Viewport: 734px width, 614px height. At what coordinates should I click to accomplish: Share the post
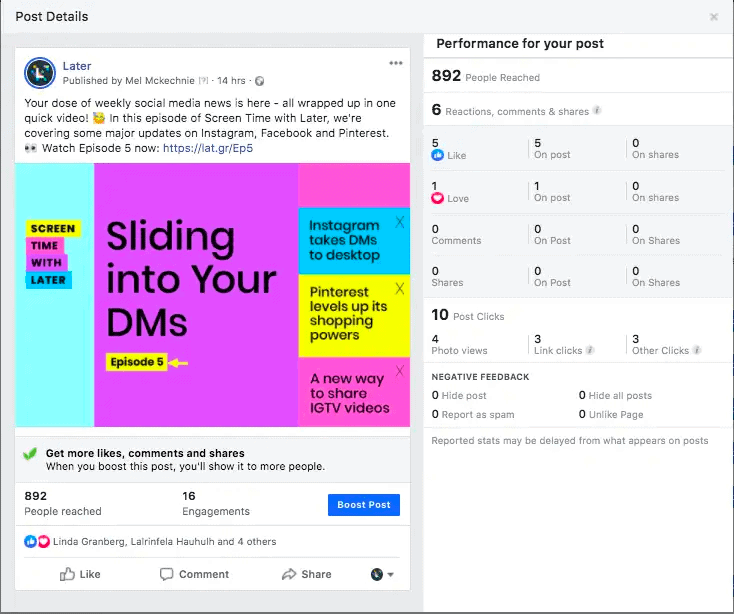tap(306, 574)
